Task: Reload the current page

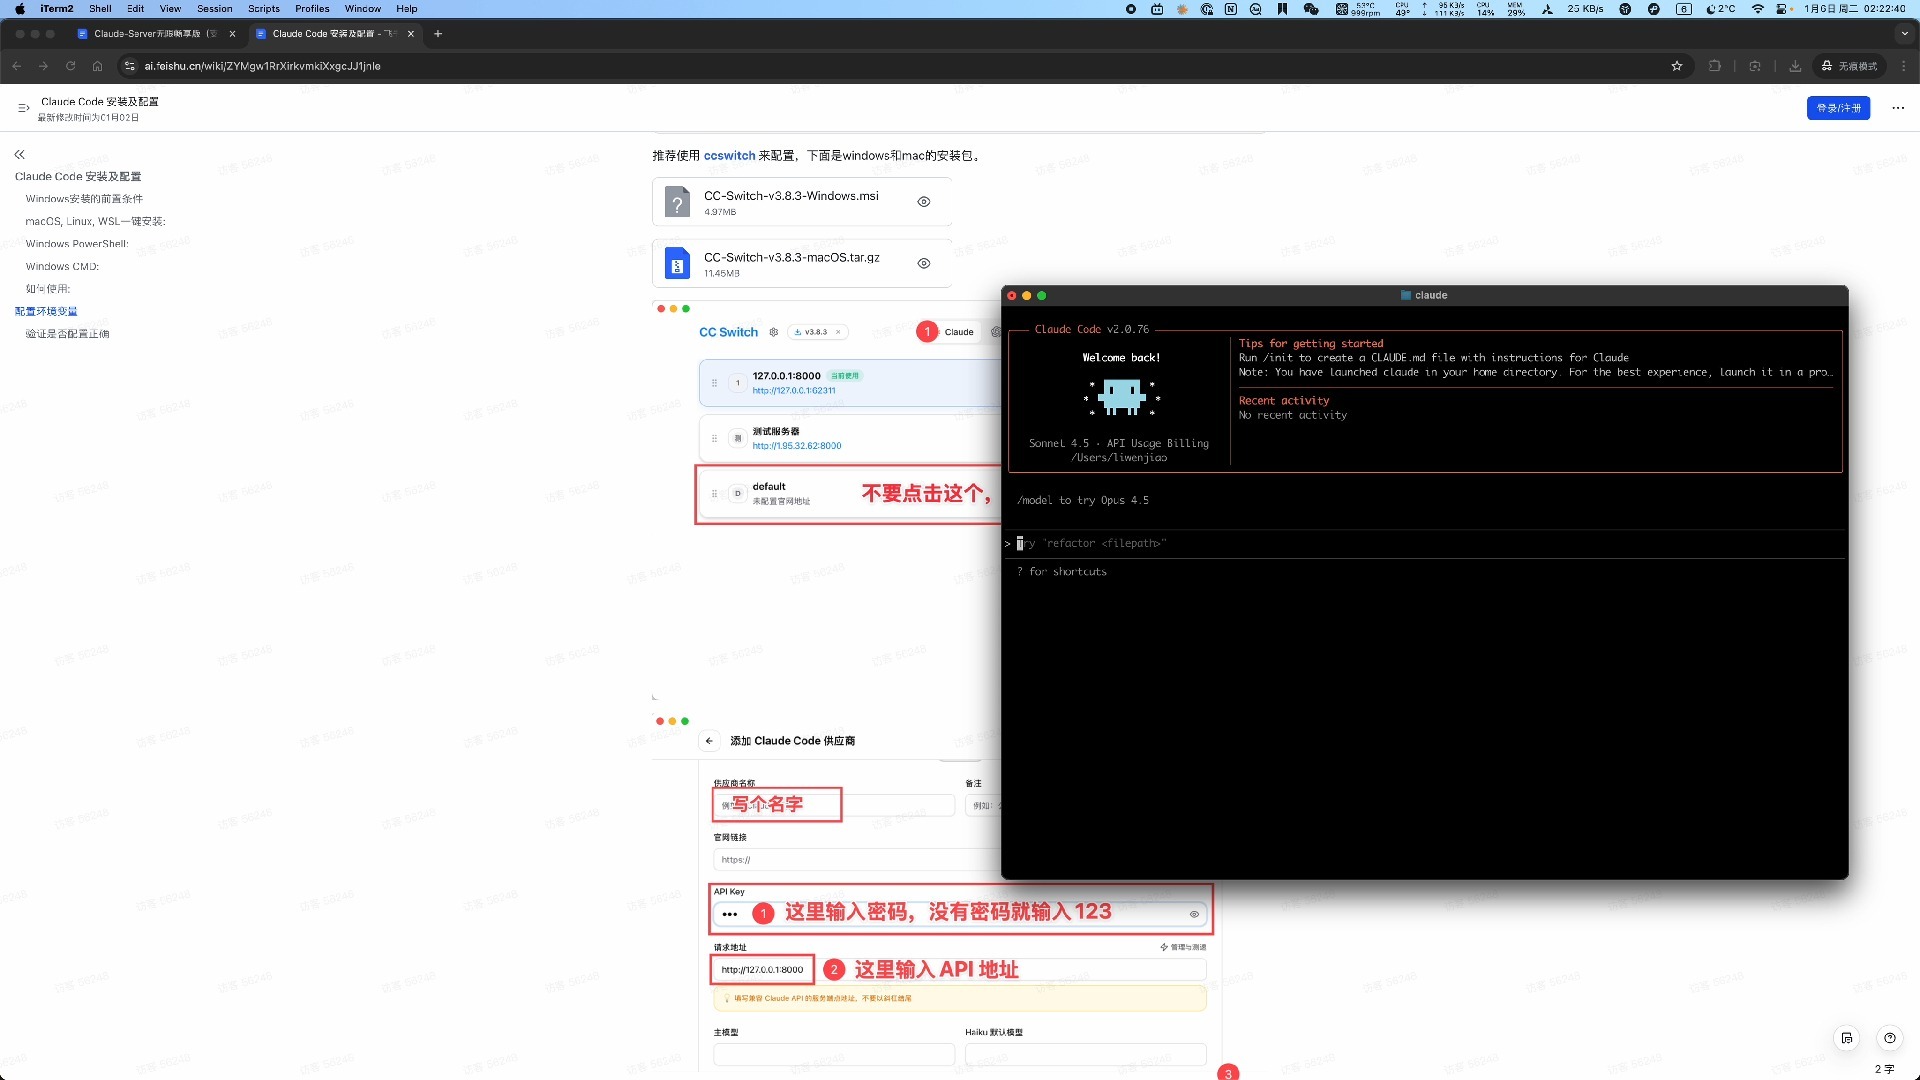Action: [x=70, y=66]
